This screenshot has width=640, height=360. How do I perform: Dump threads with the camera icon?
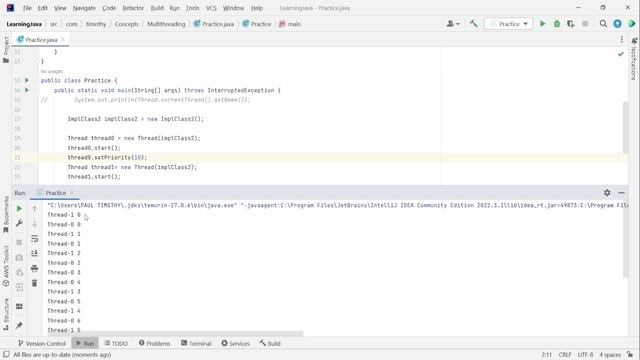point(19,258)
